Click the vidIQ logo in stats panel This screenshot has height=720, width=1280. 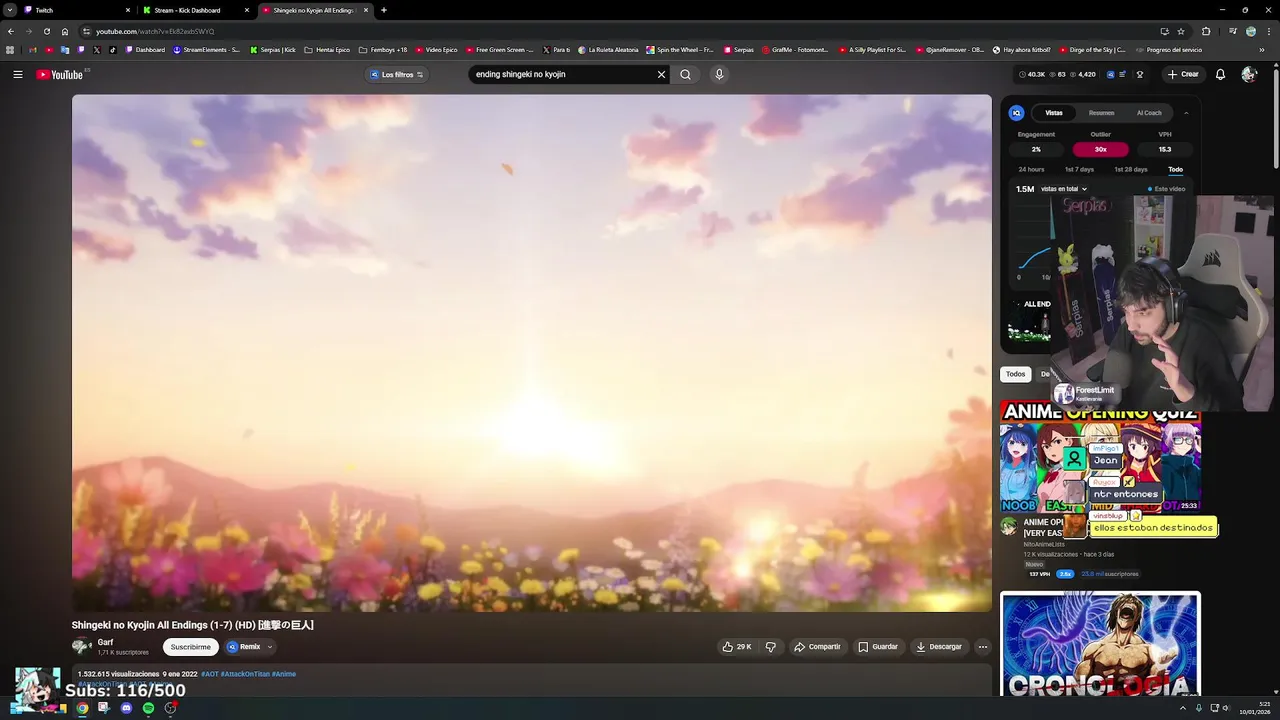pos(1016,113)
